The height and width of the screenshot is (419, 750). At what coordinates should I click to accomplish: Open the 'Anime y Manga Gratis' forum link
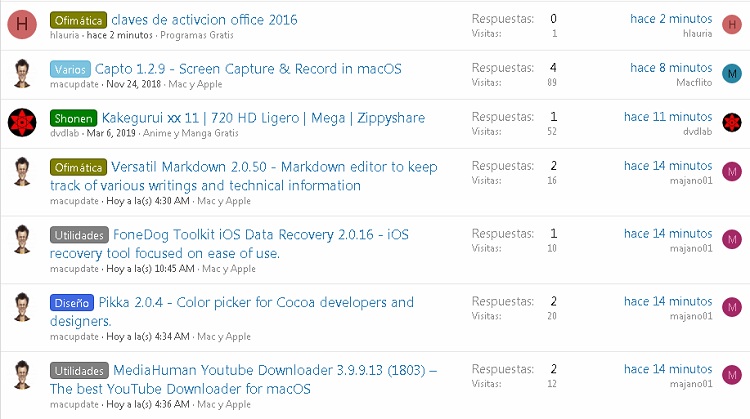(x=190, y=133)
